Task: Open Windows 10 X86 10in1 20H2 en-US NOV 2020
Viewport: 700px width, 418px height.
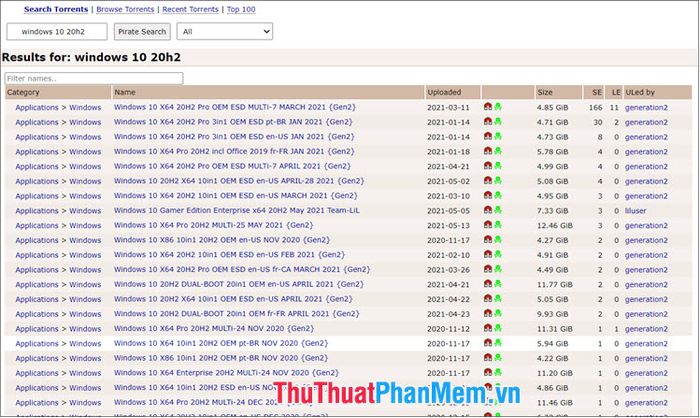Action: coord(222,240)
